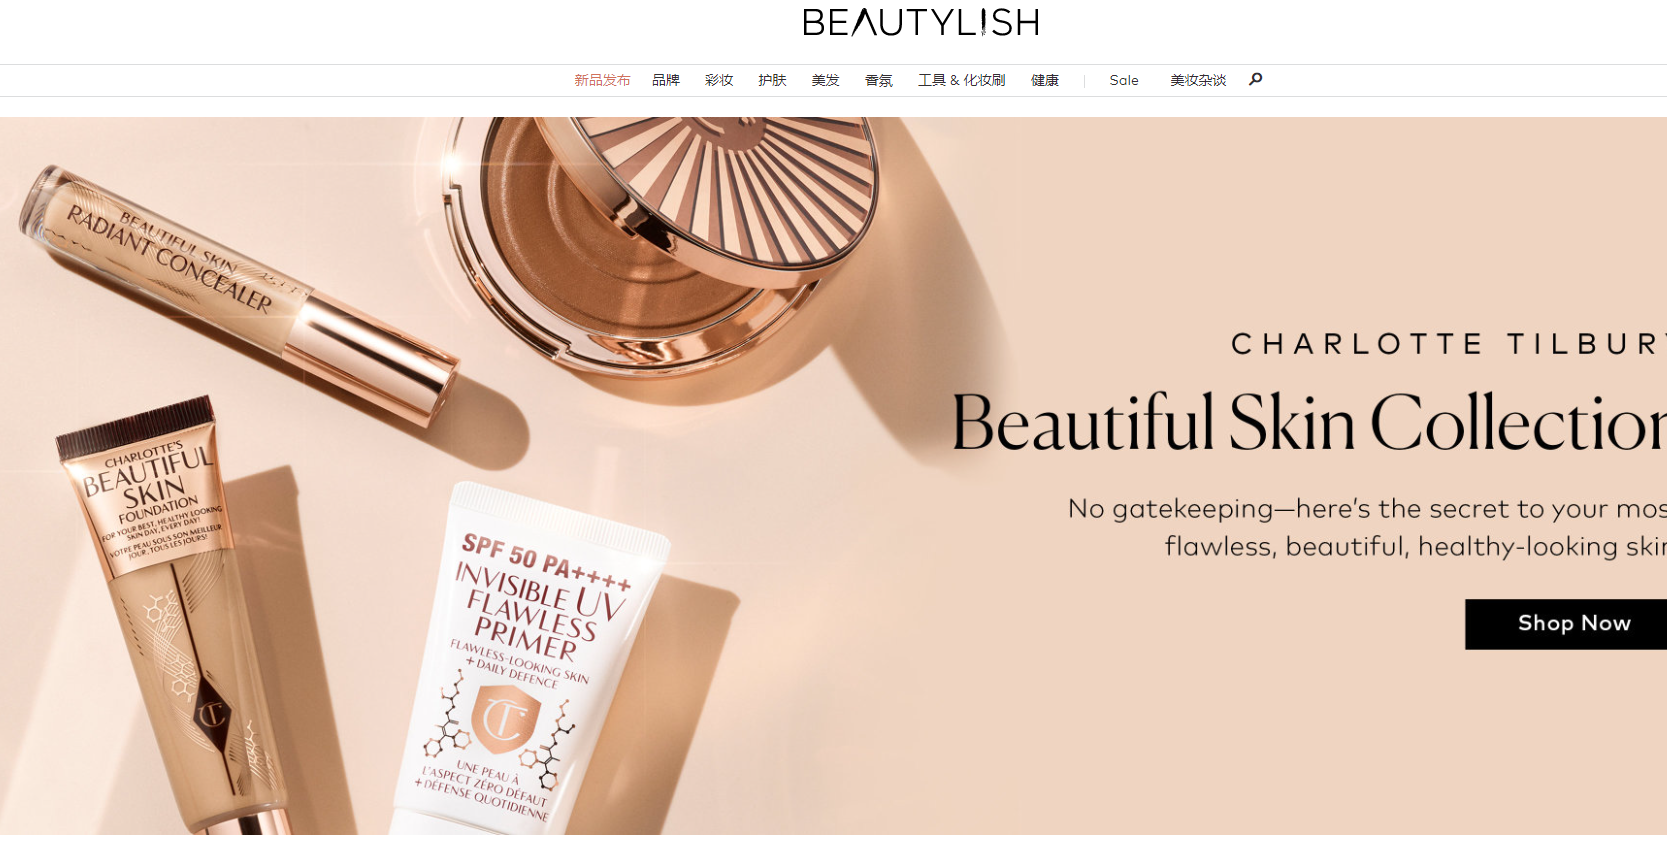1667x841 pixels.
Task: Visit the Sale link
Action: pyautogui.click(x=1124, y=80)
